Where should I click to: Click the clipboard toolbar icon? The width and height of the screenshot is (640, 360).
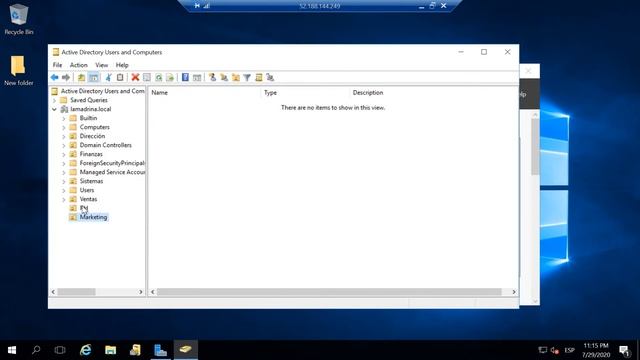[x=120, y=77]
